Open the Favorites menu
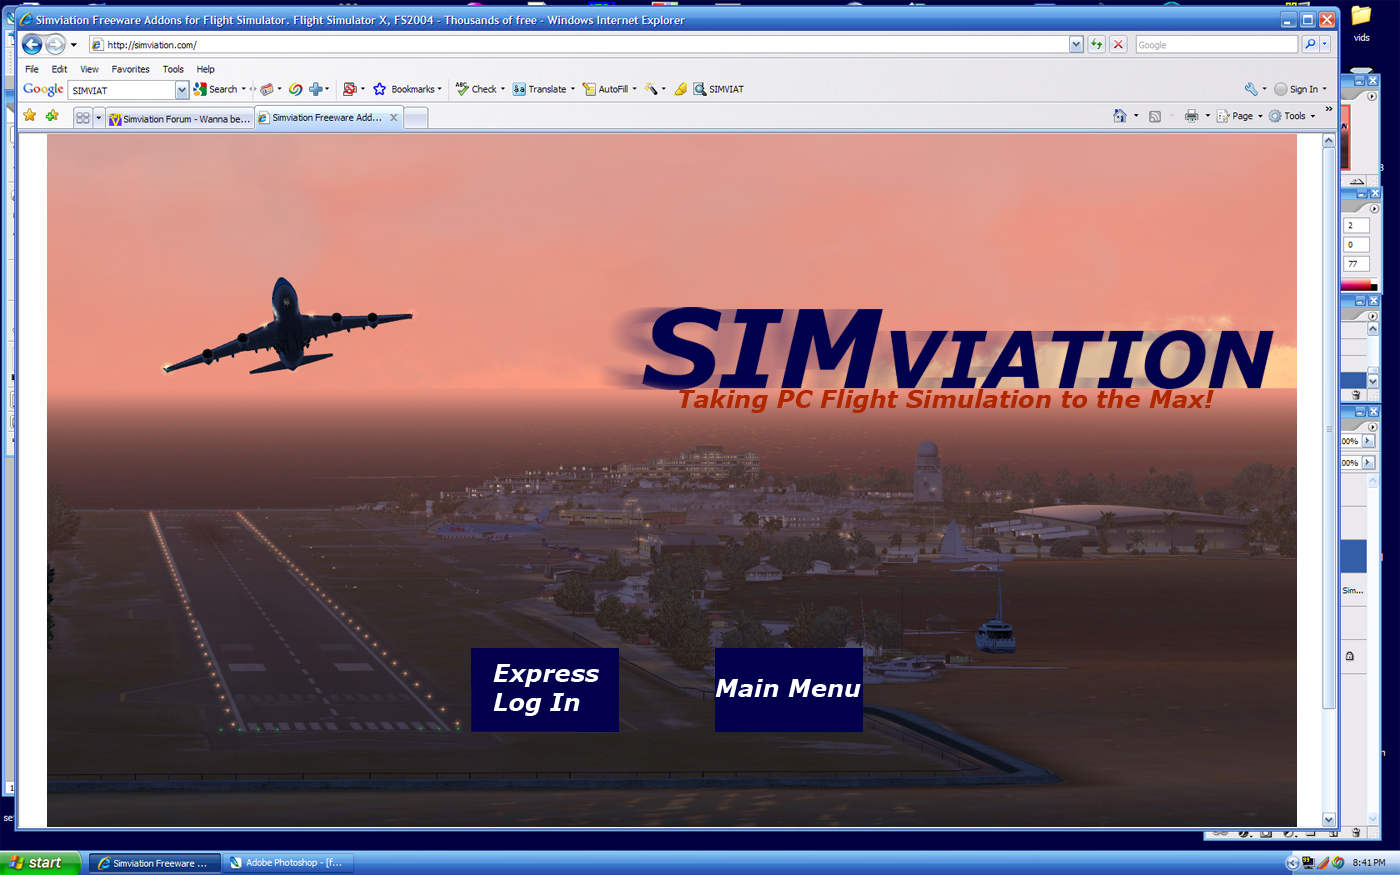1400x875 pixels. 130,69
